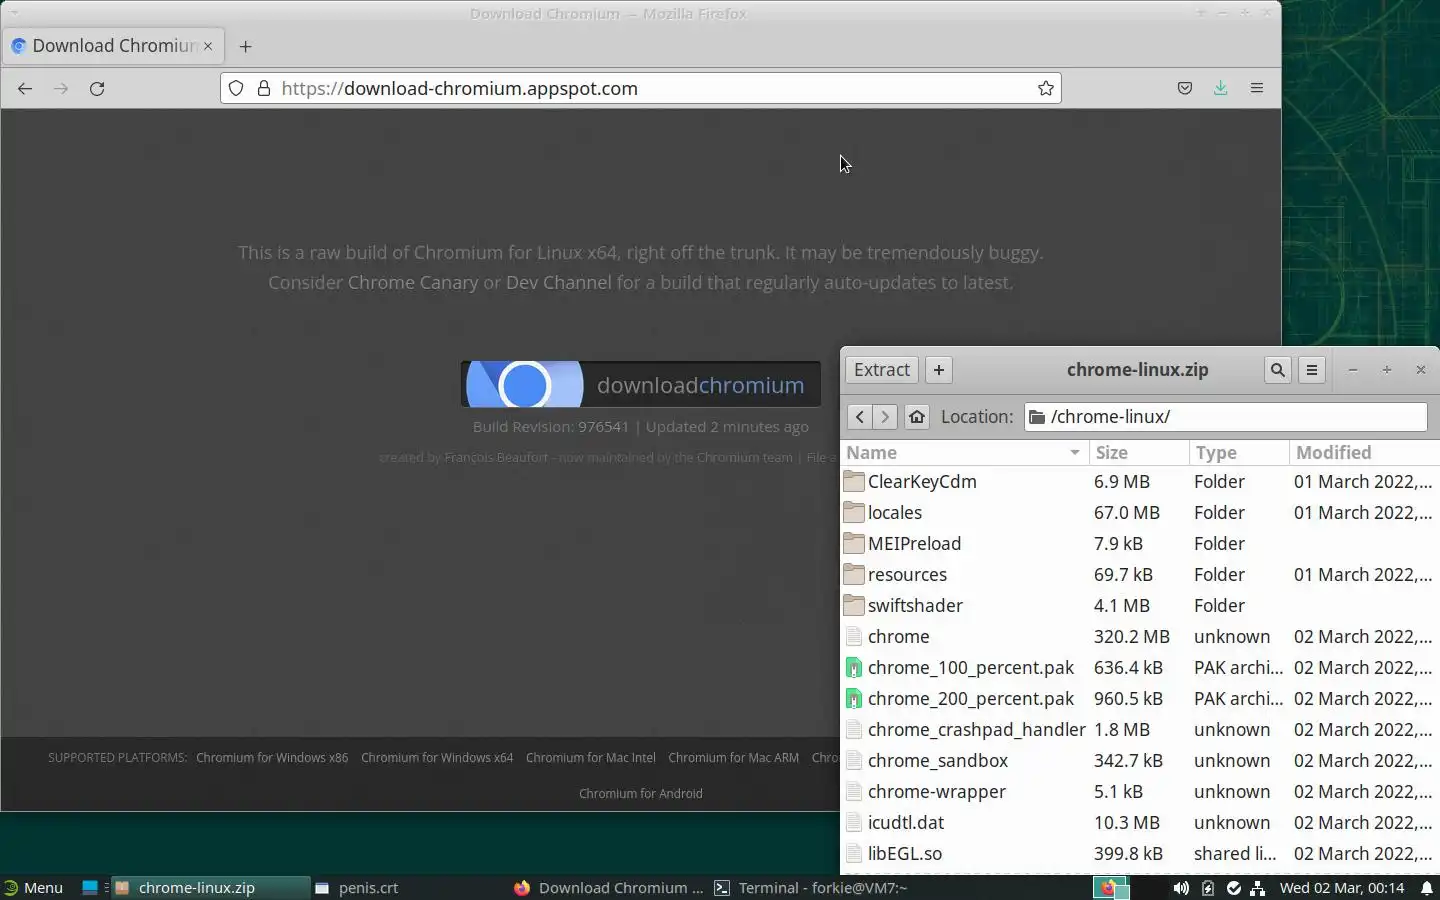This screenshot has height=900, width=1440.
Task: Click the show desktop taskbar icon
Action: pos(90,887)
